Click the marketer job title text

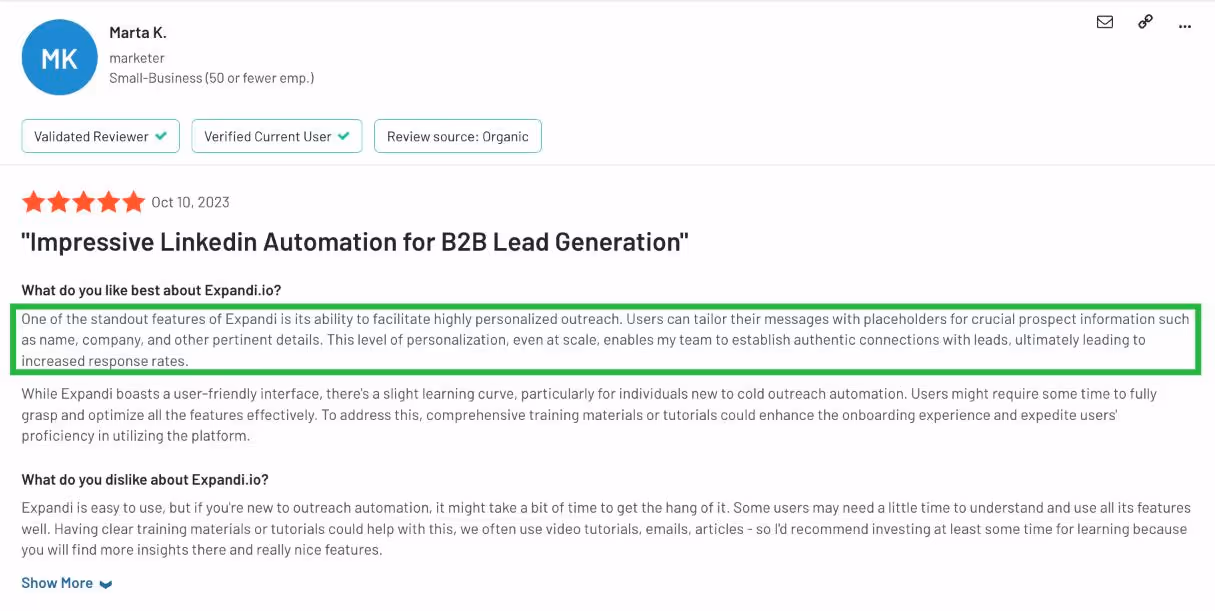tap(137, 58)
